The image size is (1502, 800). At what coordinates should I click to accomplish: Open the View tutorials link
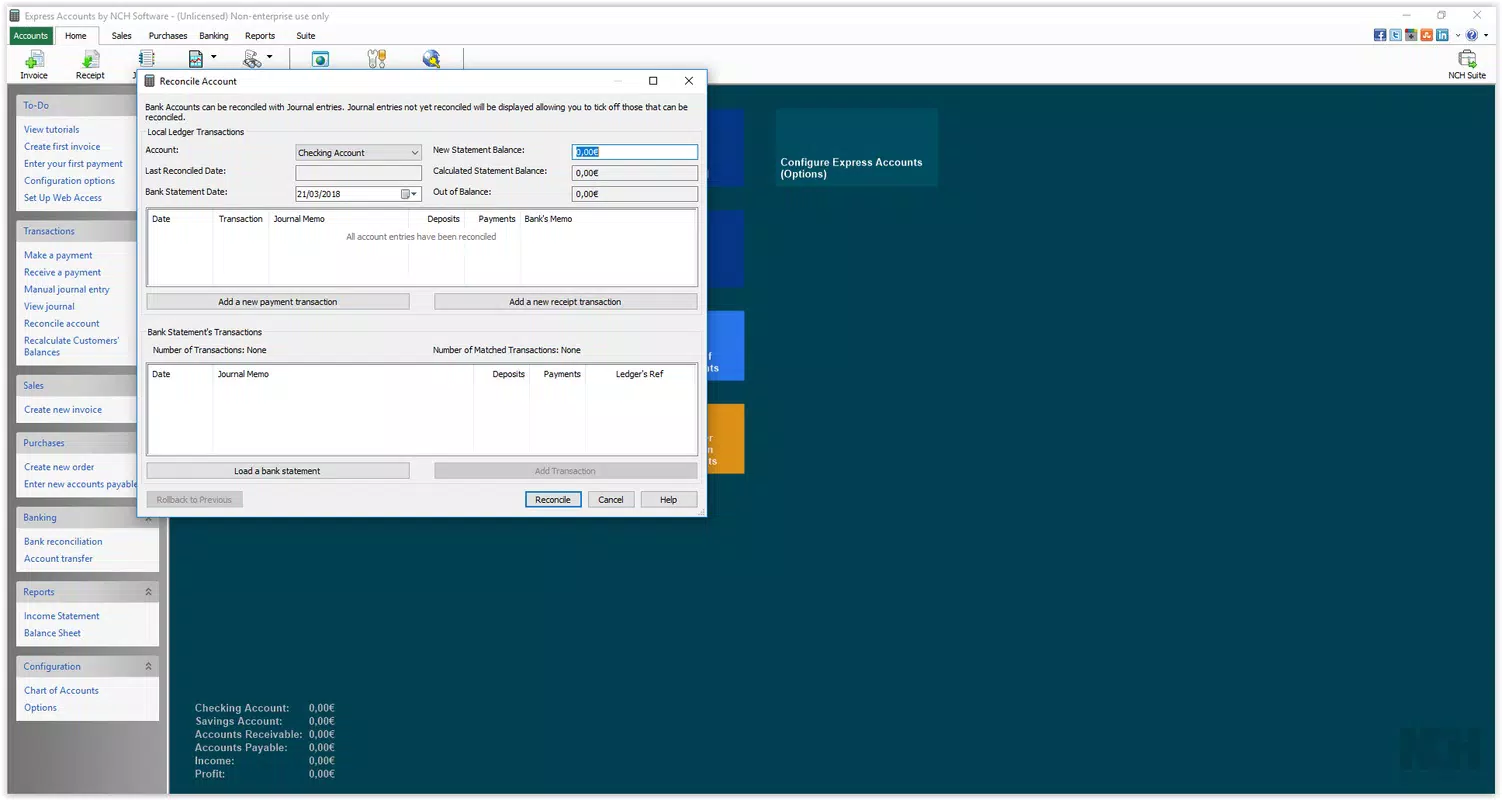[x=51, y=129]
